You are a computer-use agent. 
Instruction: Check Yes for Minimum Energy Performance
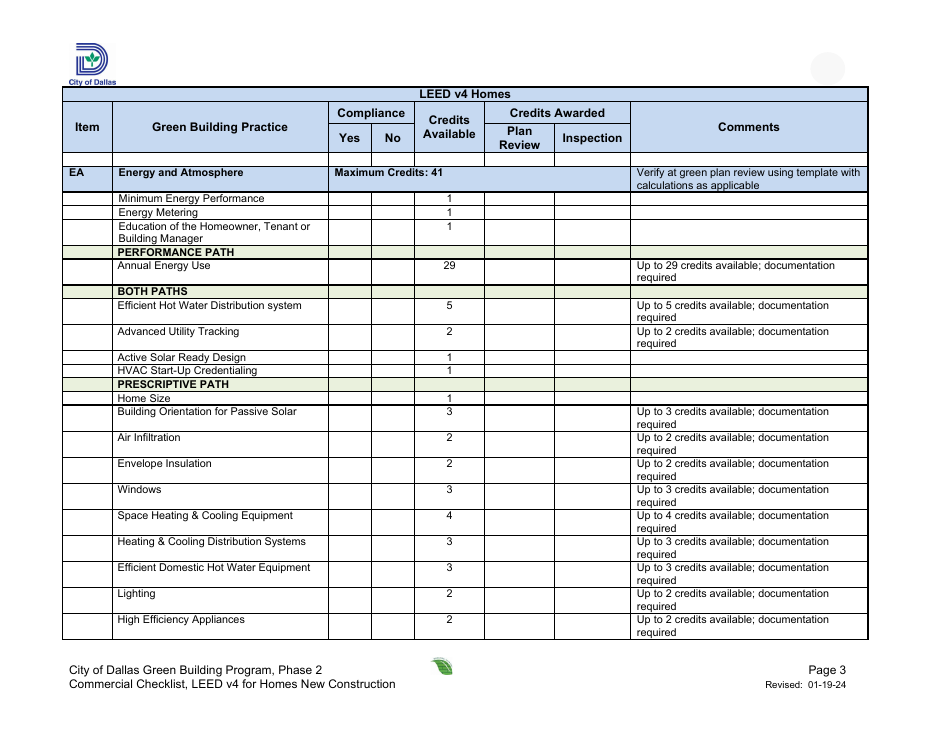[349, 198]
